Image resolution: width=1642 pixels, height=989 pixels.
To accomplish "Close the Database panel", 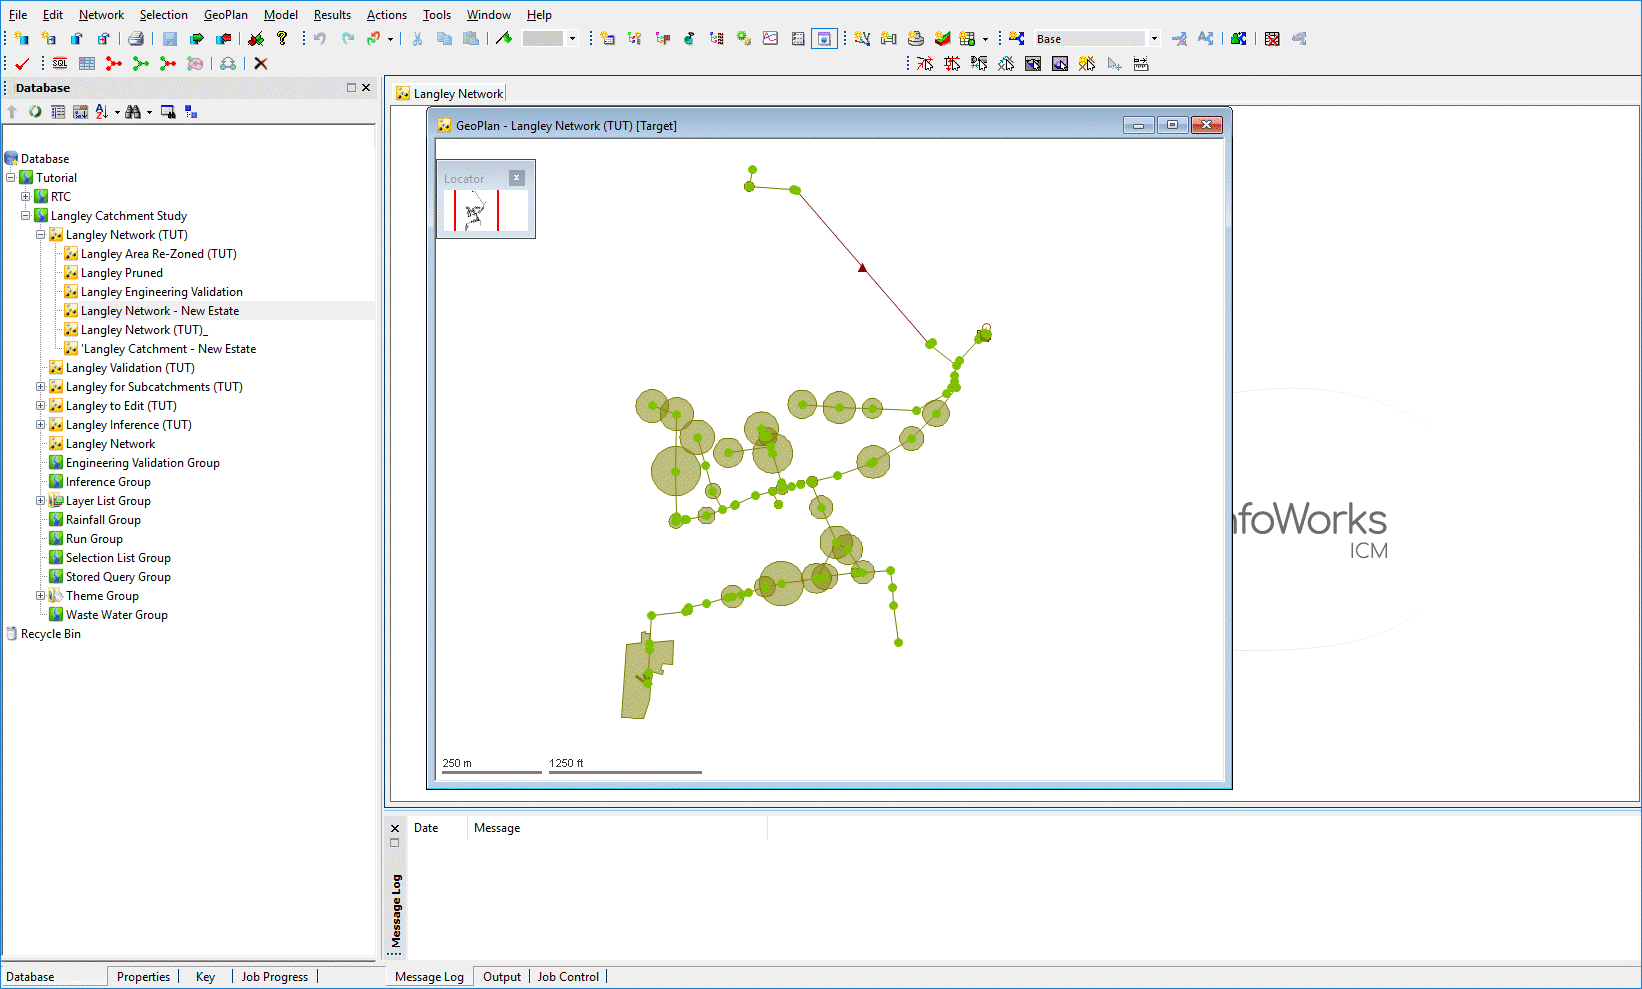I will click(366, 88).
